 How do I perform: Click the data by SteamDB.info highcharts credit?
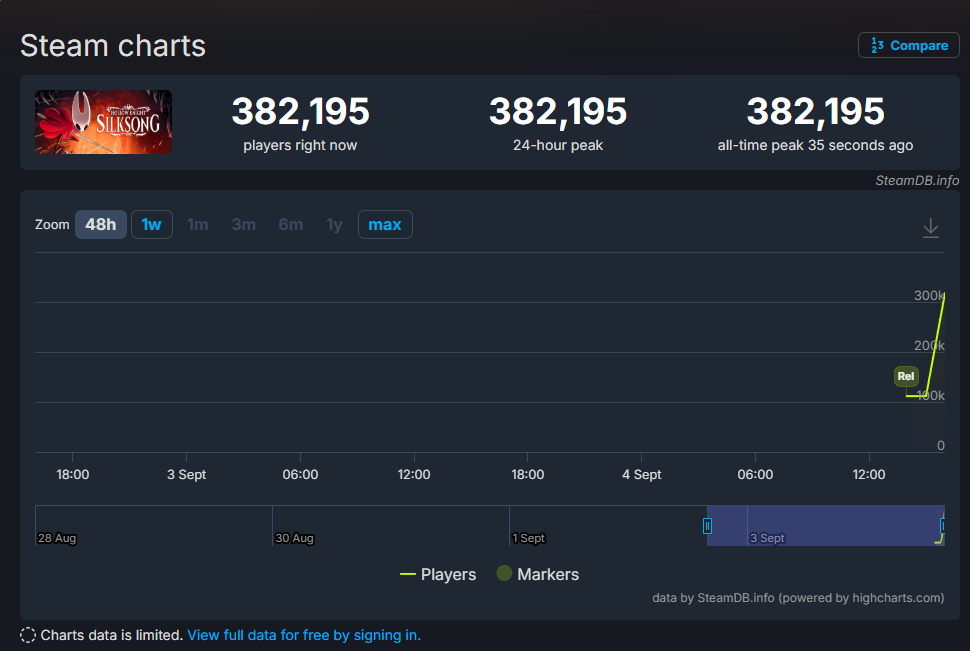click(798, 598)
